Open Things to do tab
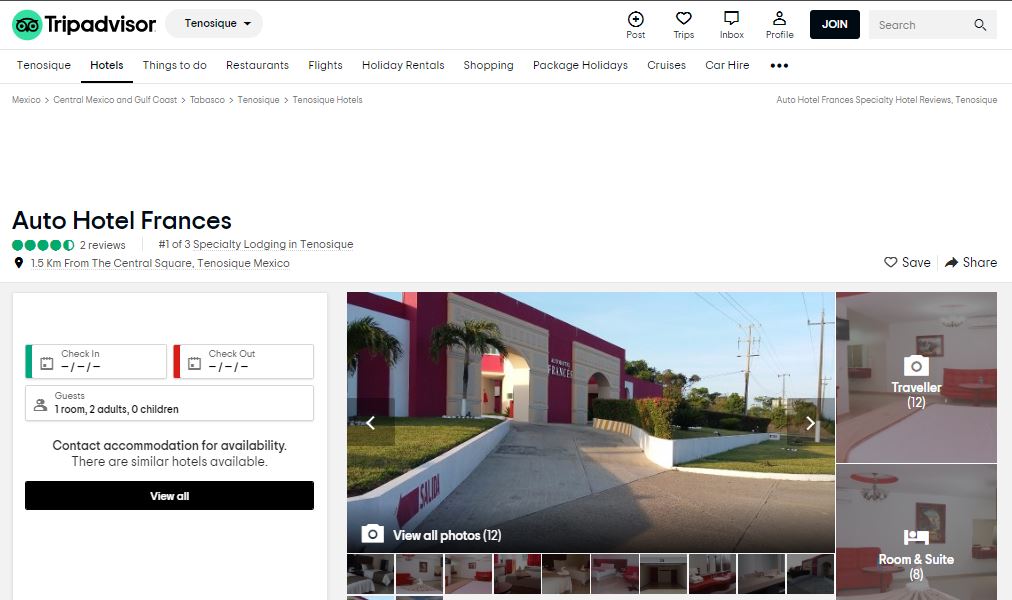This screenshot has height=600, width=1012. [174, 65]
